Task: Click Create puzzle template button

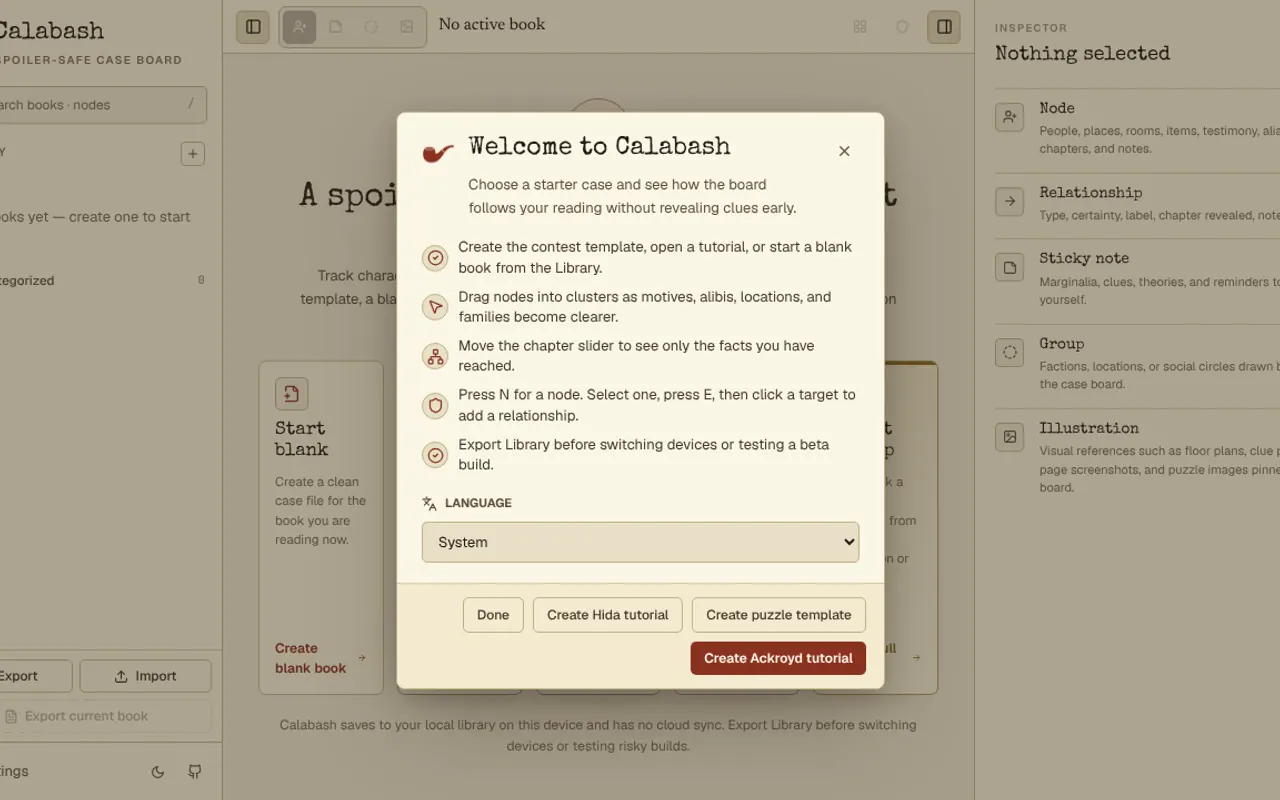Action: [x=779, y=615]
